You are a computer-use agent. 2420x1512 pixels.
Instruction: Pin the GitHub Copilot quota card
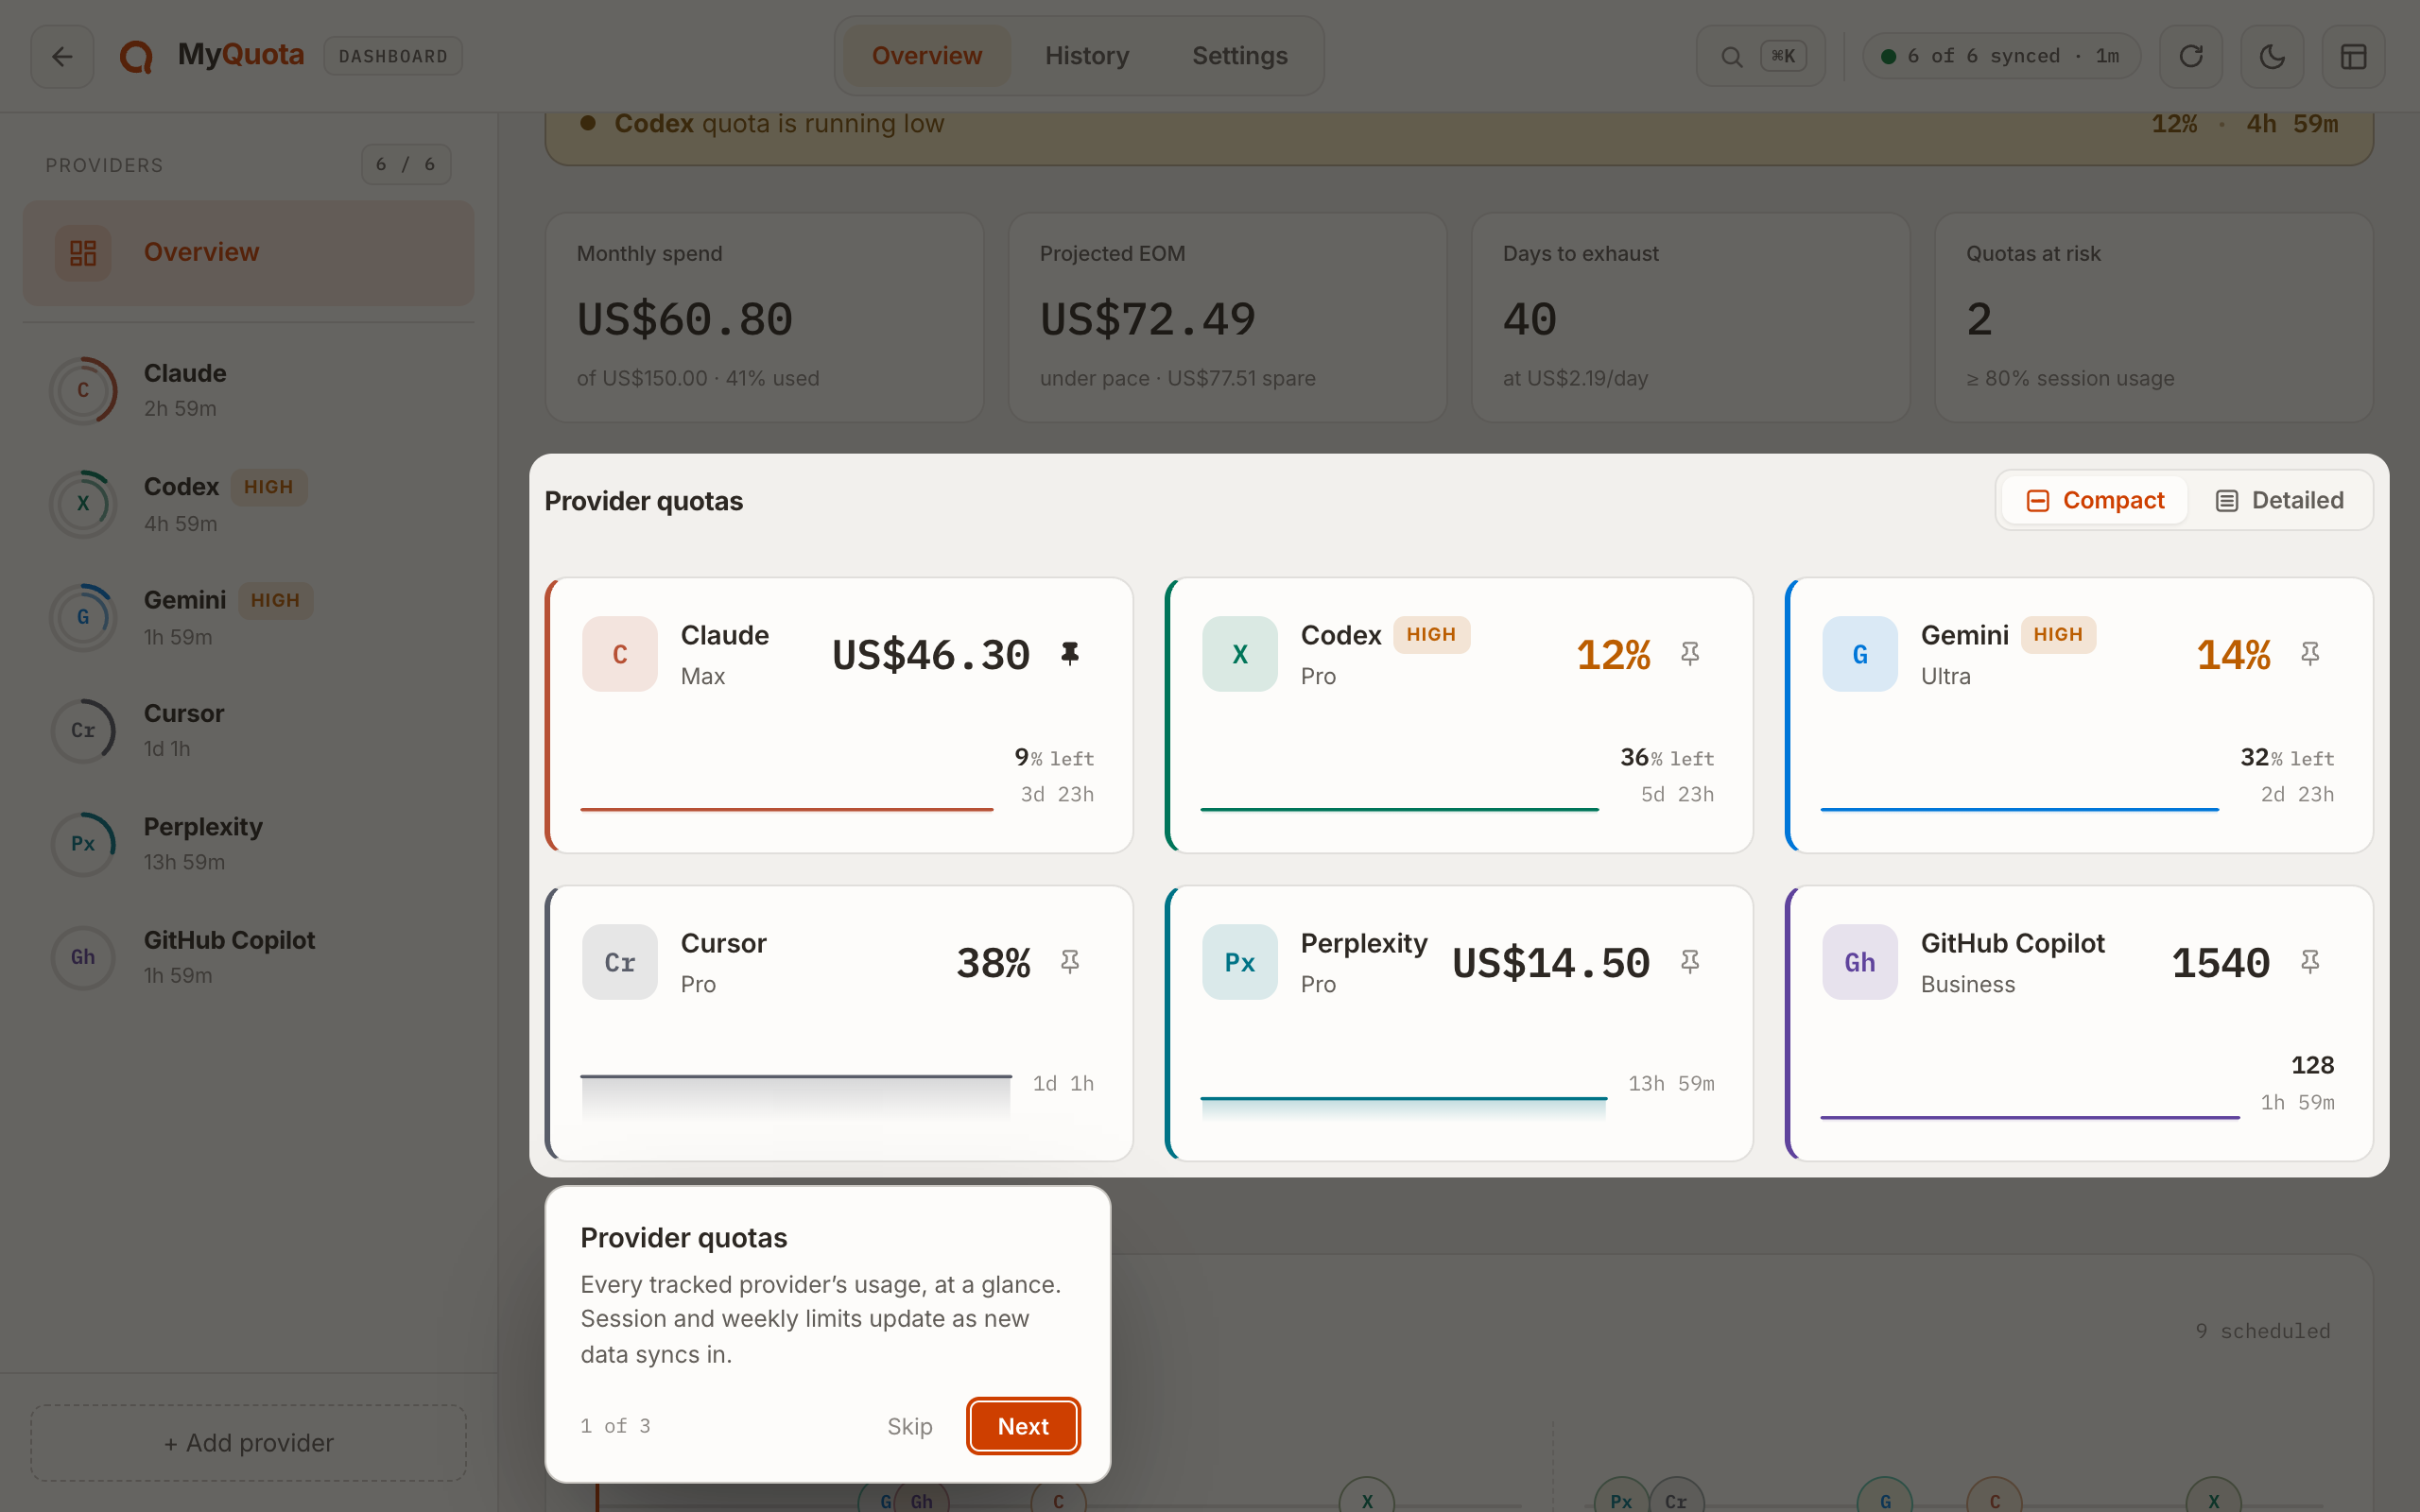coord(2310,962)
